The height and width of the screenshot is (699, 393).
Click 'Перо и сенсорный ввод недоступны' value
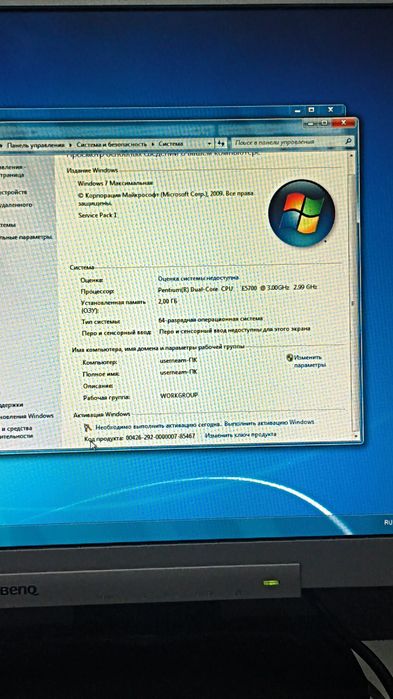(235, 330)
